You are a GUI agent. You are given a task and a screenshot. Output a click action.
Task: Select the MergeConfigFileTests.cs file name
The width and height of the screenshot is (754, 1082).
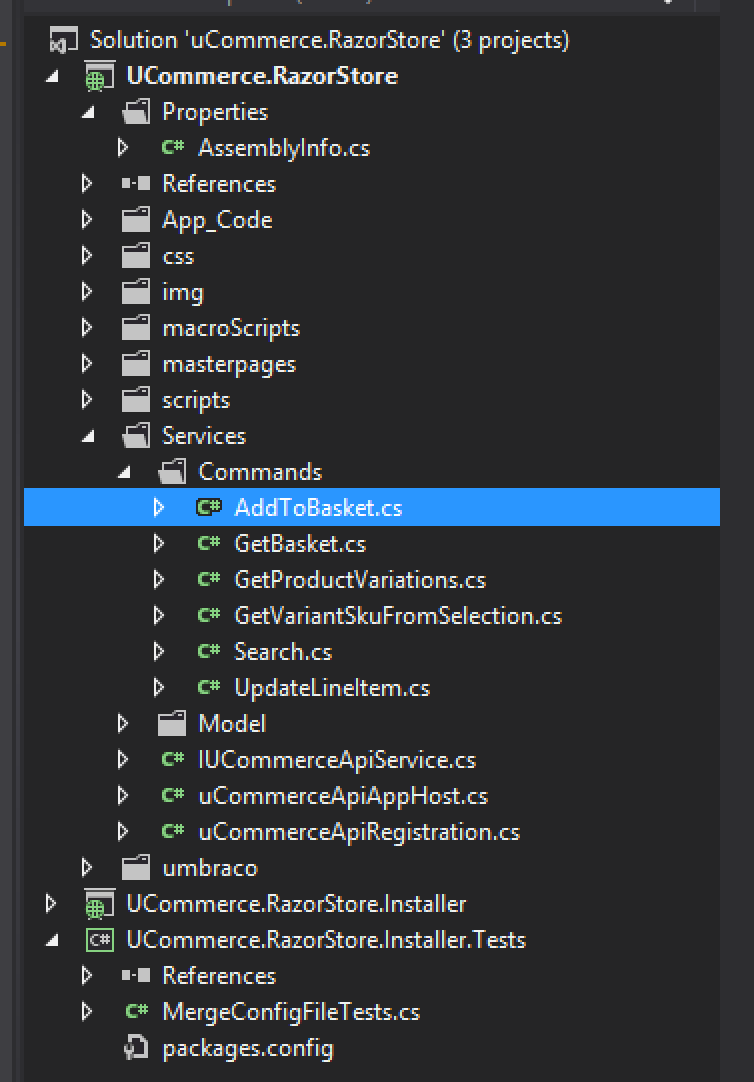pyautogui.click(x=291, y=1012)
